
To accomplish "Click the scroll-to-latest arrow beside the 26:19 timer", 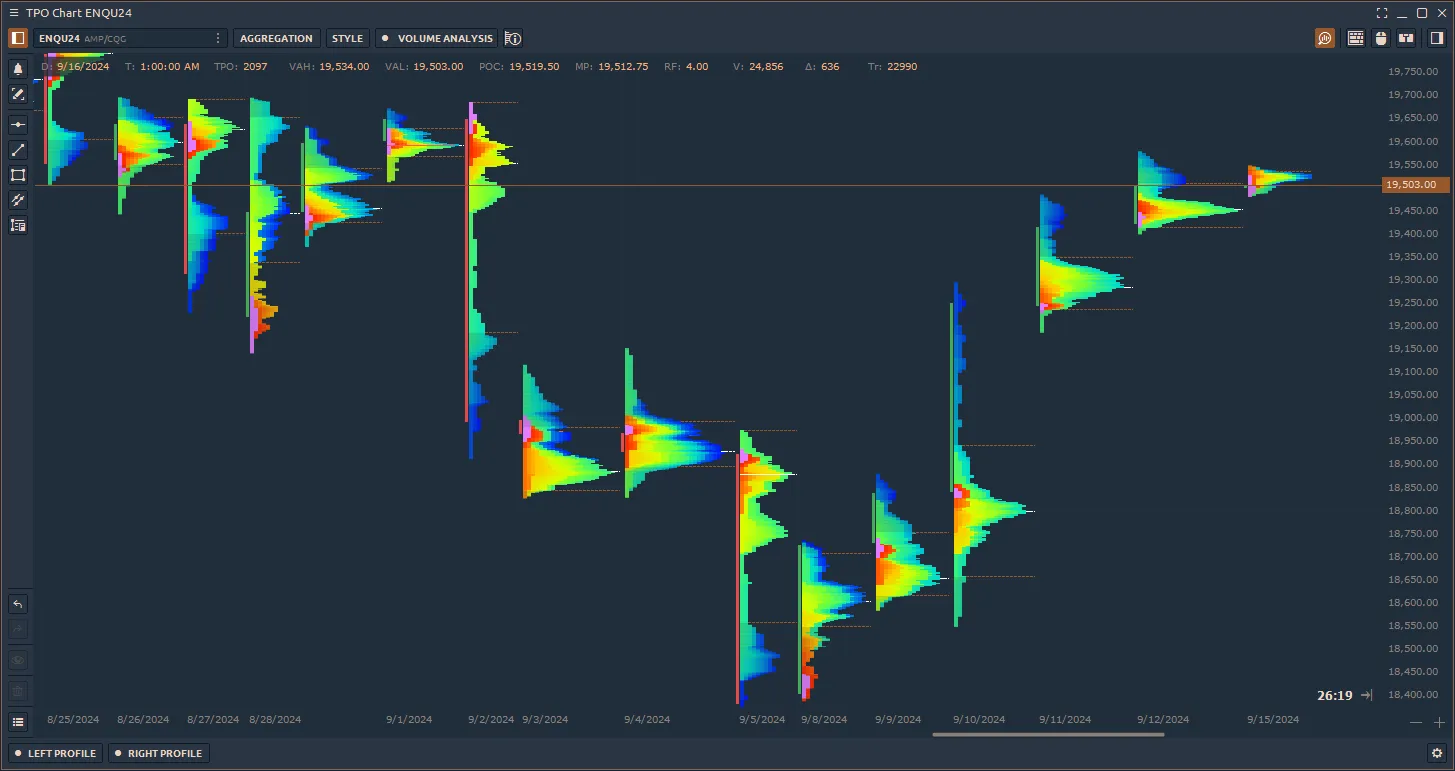I will [x=1367, y=695].
